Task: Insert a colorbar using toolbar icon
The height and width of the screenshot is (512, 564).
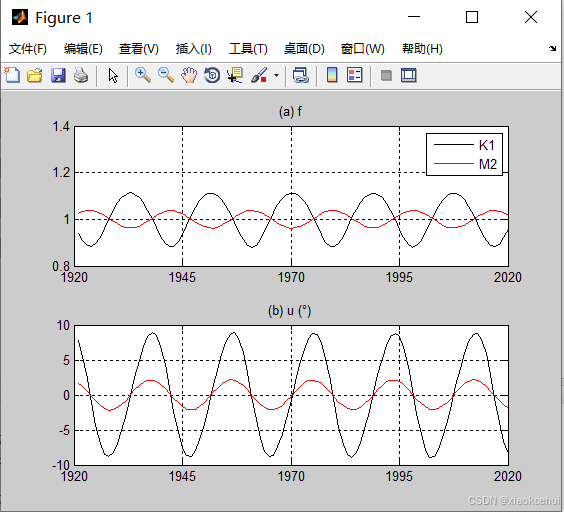Action: coord(332,76)
